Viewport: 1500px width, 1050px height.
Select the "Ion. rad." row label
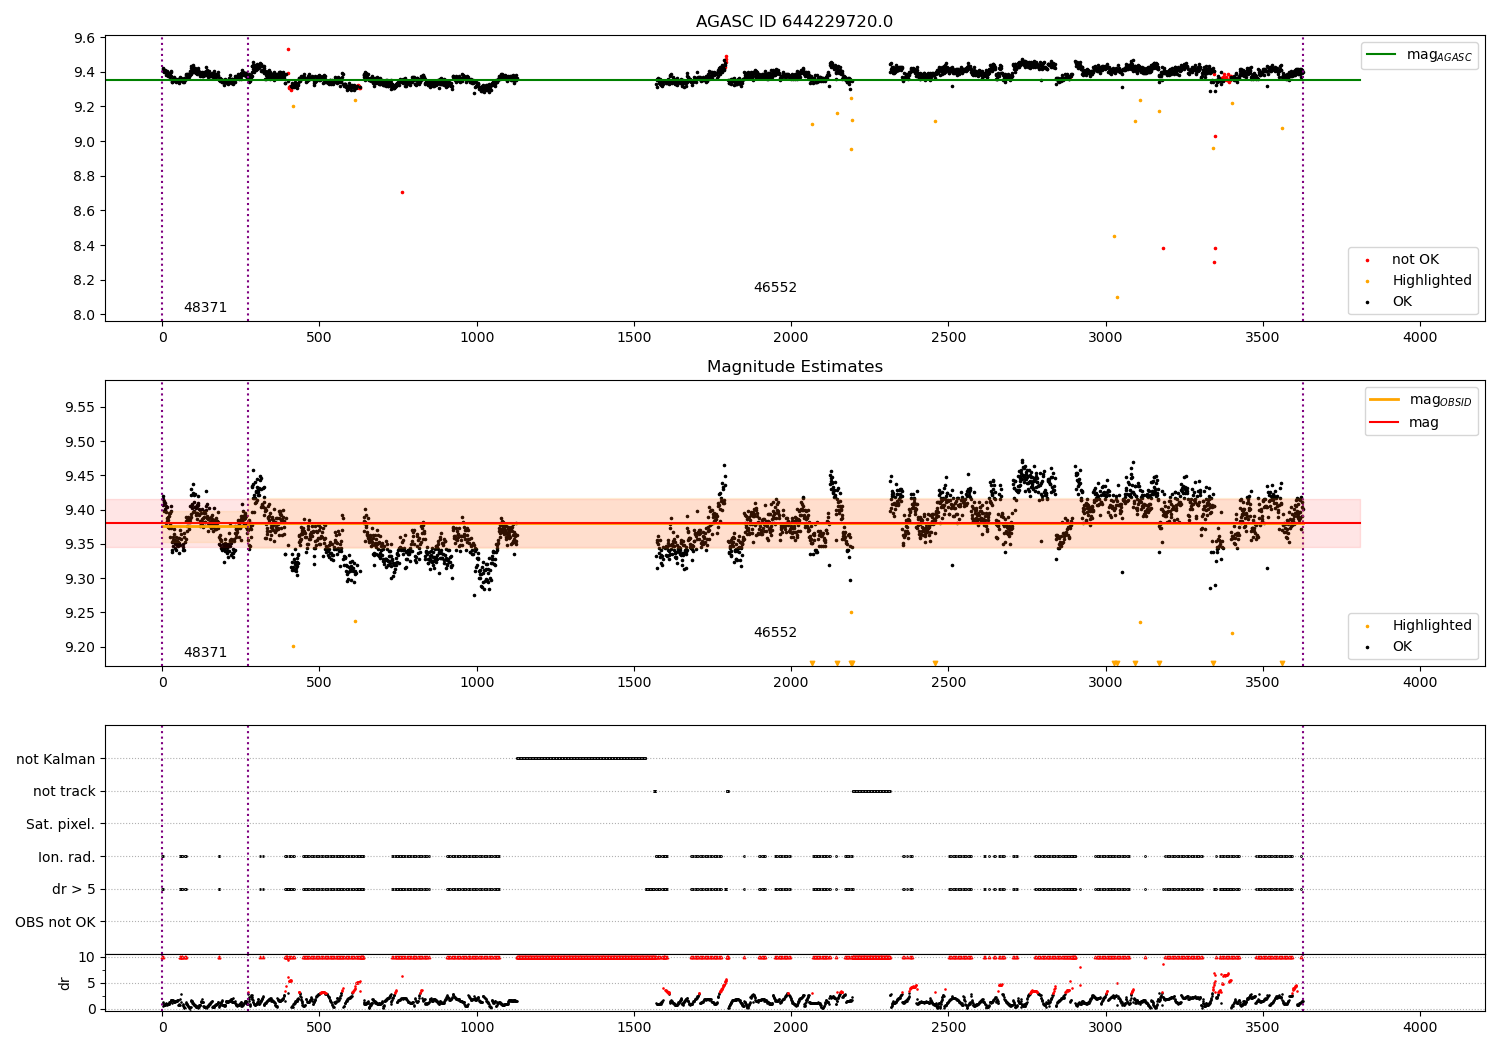67,857
